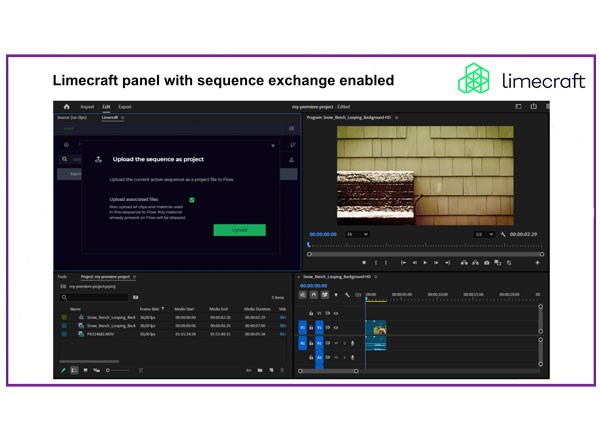Toggle V1 track output eye icon
The width and height of the screenshot is (600, 440).
tap(336, 328)
